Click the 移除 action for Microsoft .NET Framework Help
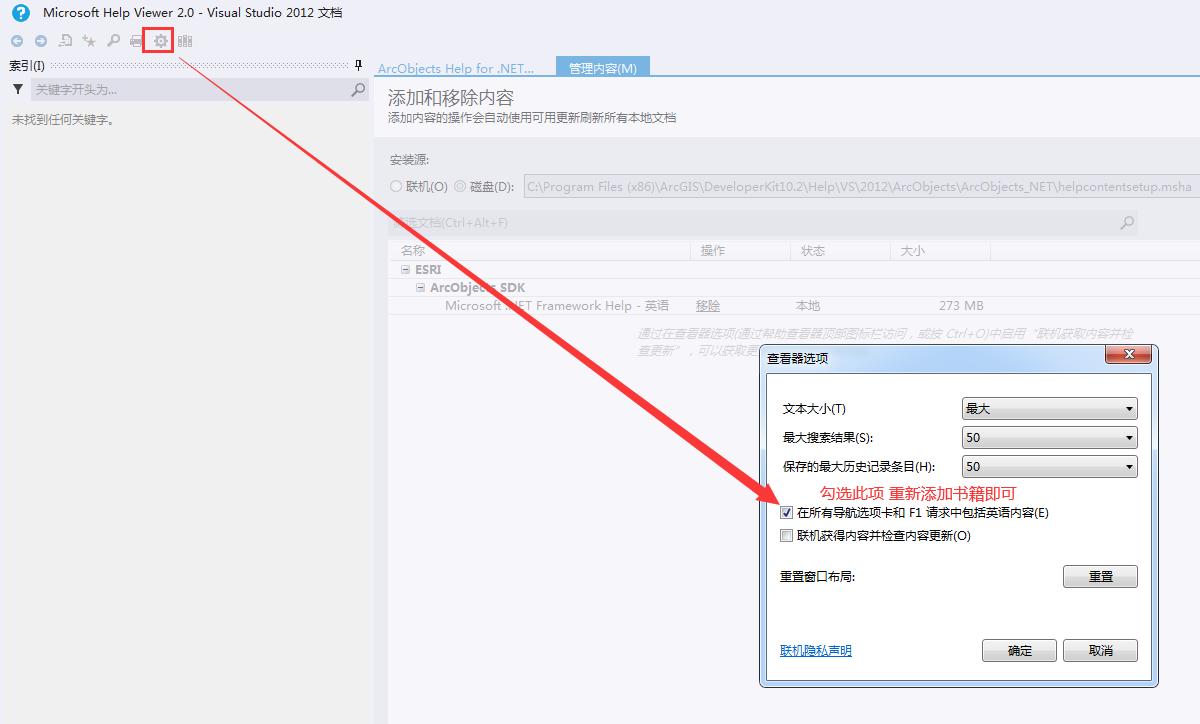Viewport: 1200px width, 724px height. (x=707, y=305)
